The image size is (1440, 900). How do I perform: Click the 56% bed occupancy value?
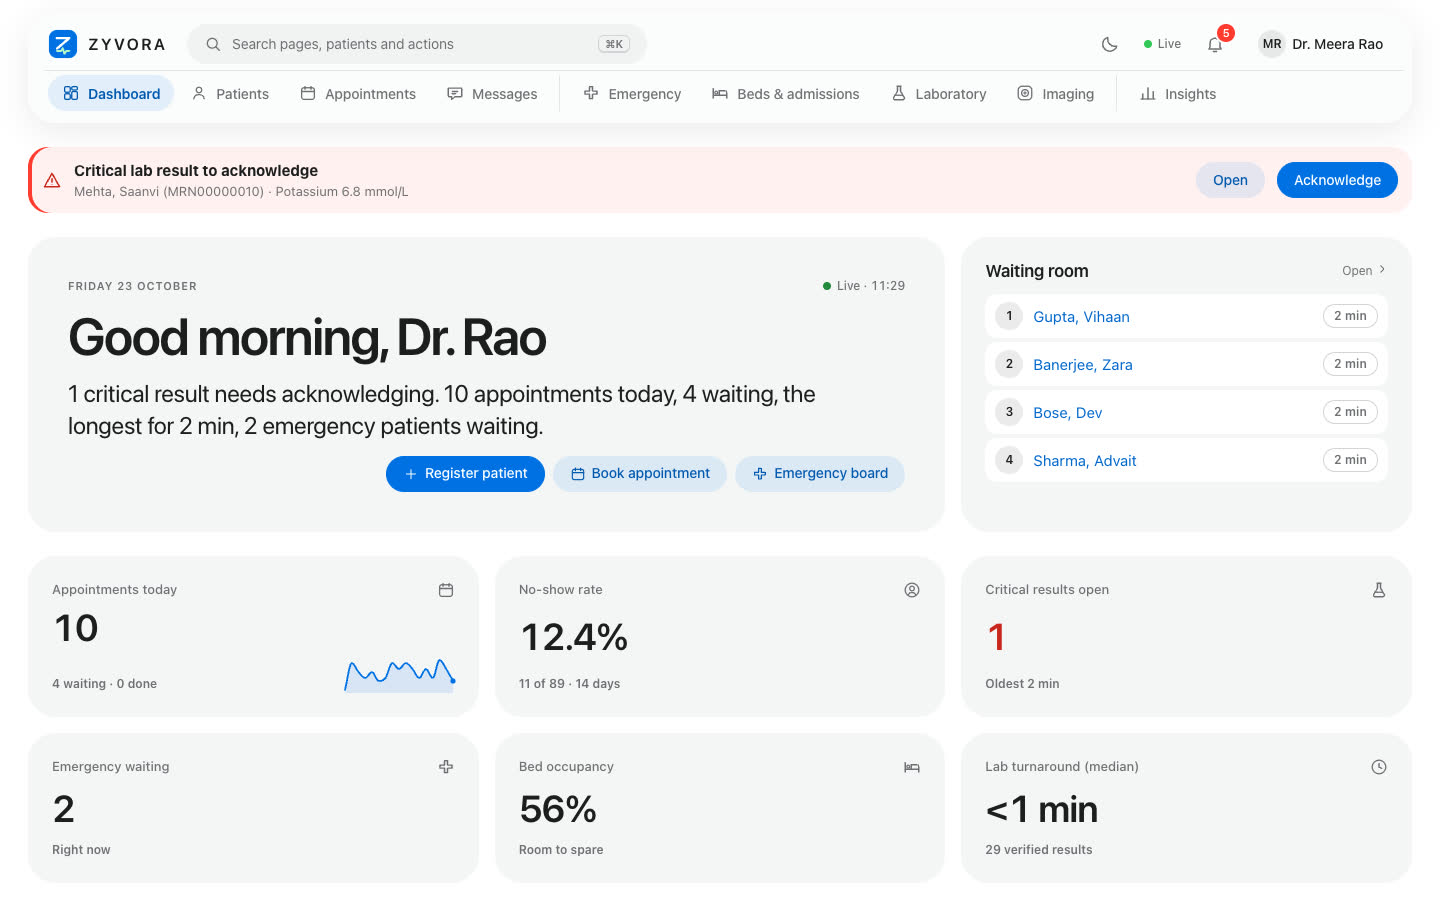pyautogui.click(x=558, y=809)
